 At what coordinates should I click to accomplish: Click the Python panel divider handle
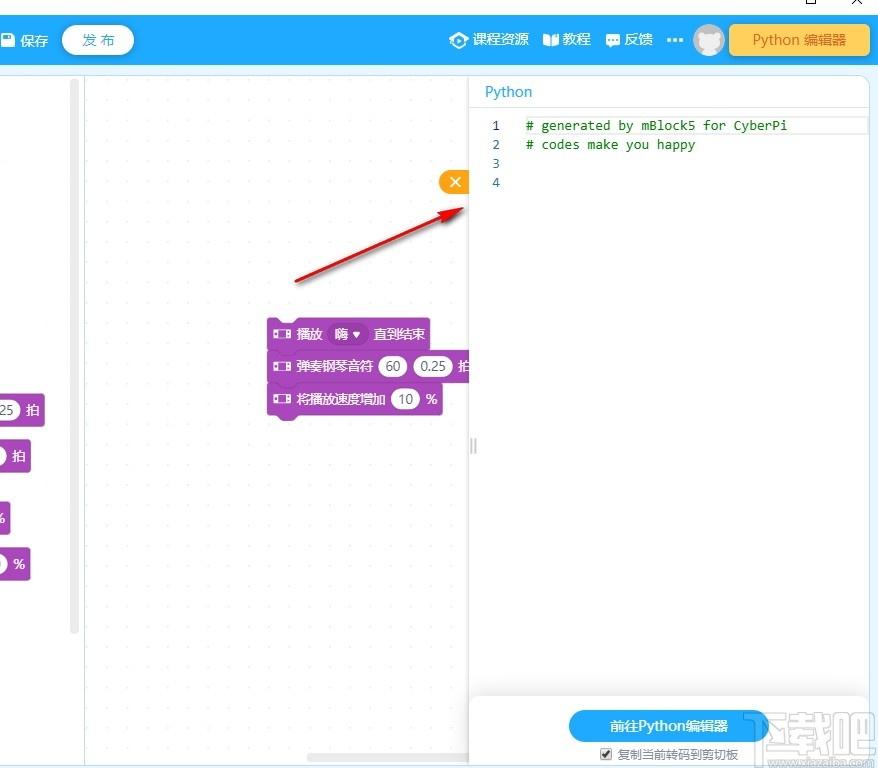[x=473, y=446]
